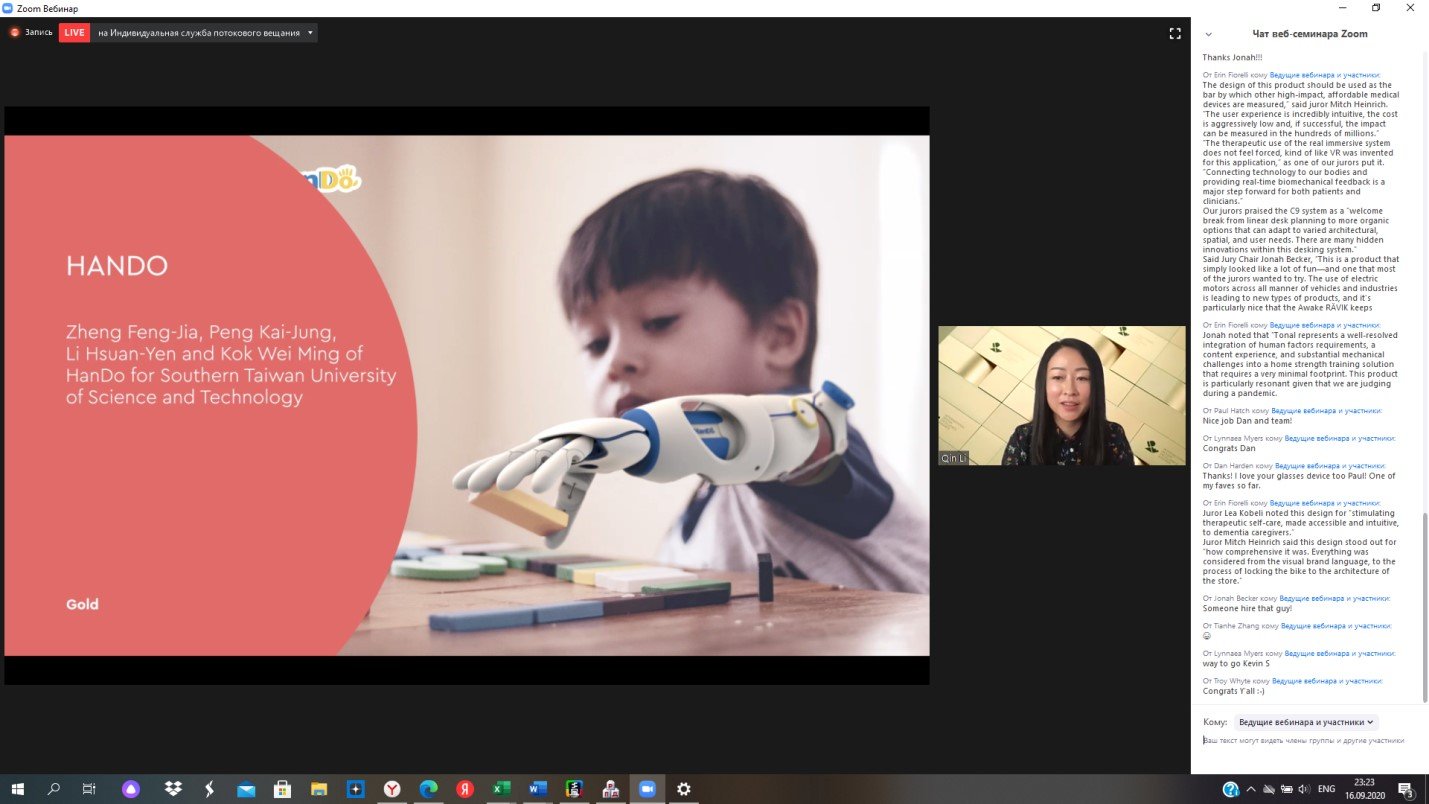
Task: Click chat message 'Nice job Dan and team!'
Action: [x=1245, y=420]
